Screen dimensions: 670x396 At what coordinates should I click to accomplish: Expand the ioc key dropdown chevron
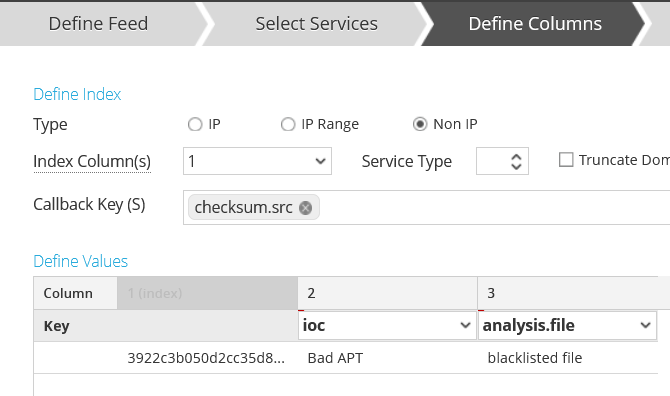click(465, 326)
